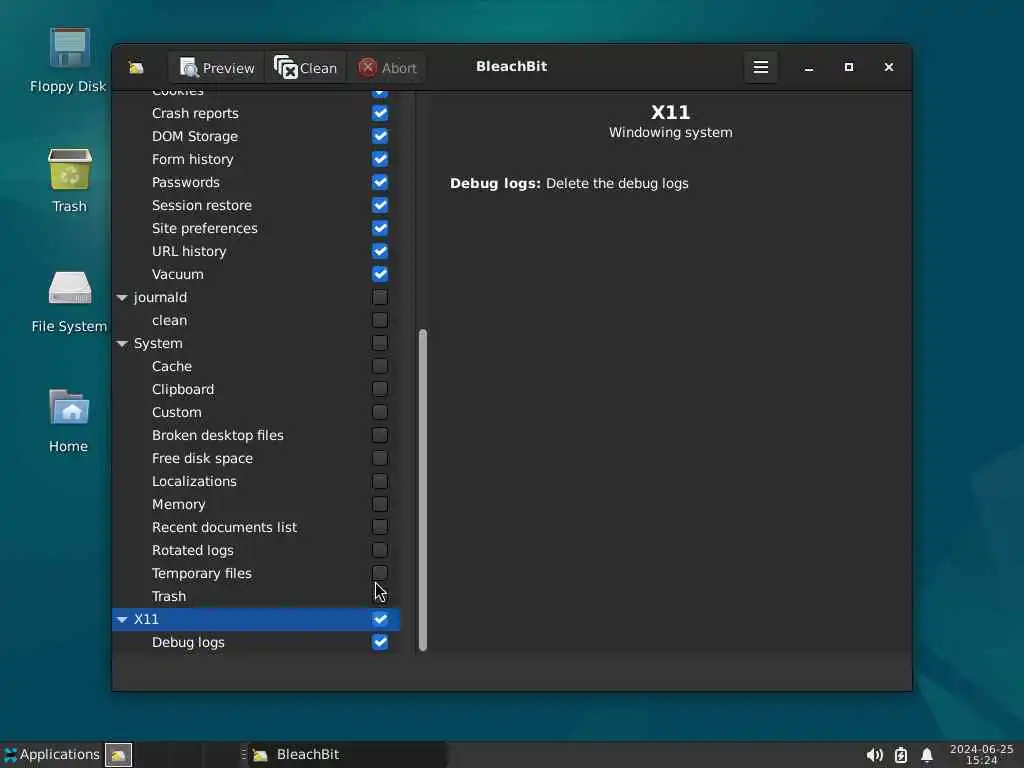Click the BleachBit app icon in header bar
Viewport: 1024px width, 768px height.
(136, 67)
